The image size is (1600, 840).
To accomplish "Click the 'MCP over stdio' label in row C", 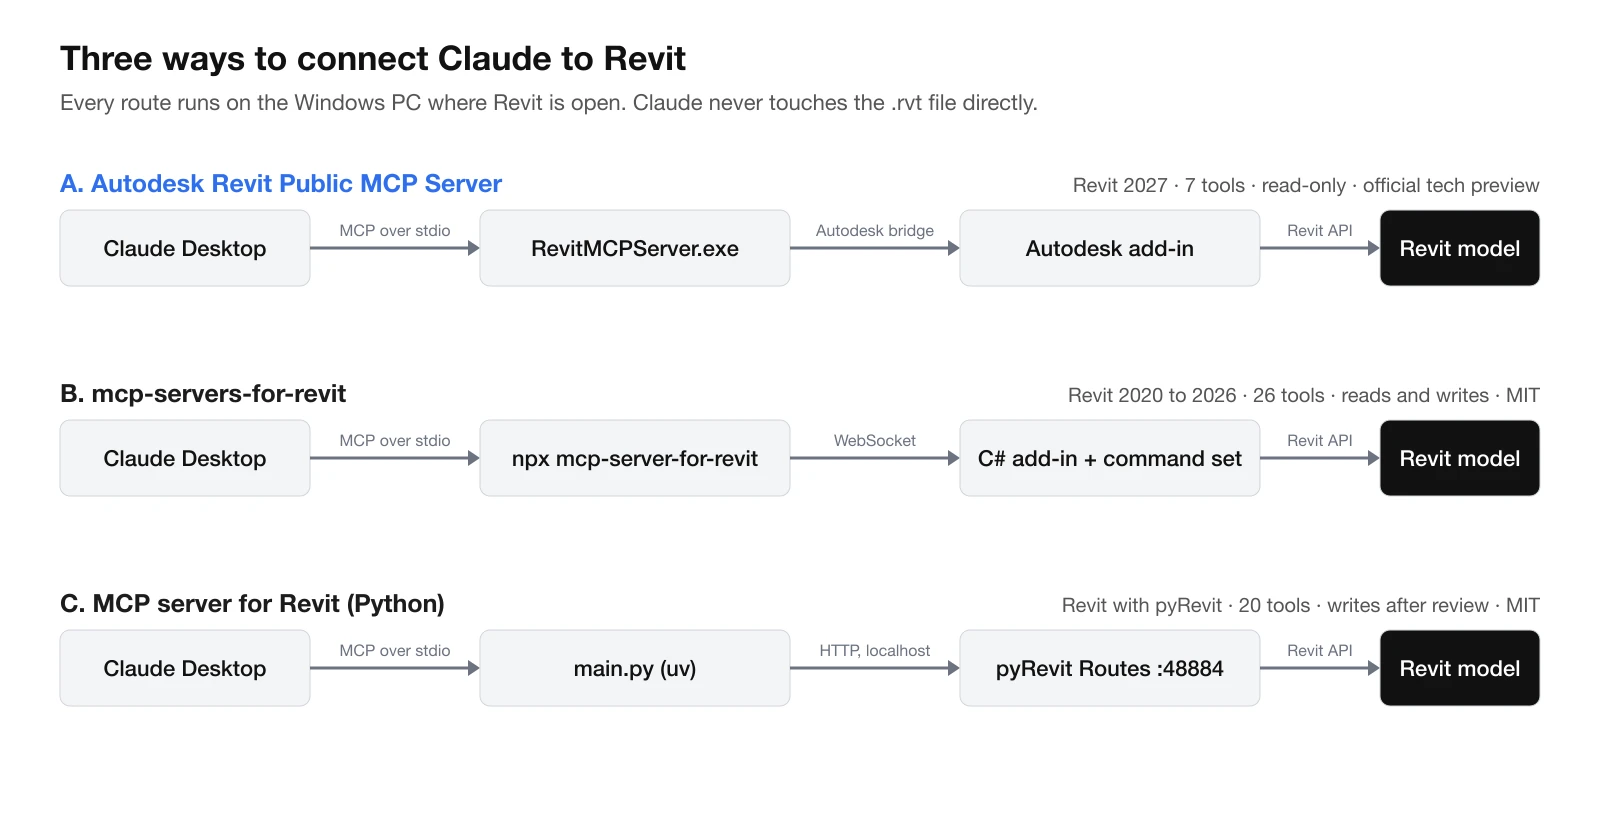I will pos(395,650).
